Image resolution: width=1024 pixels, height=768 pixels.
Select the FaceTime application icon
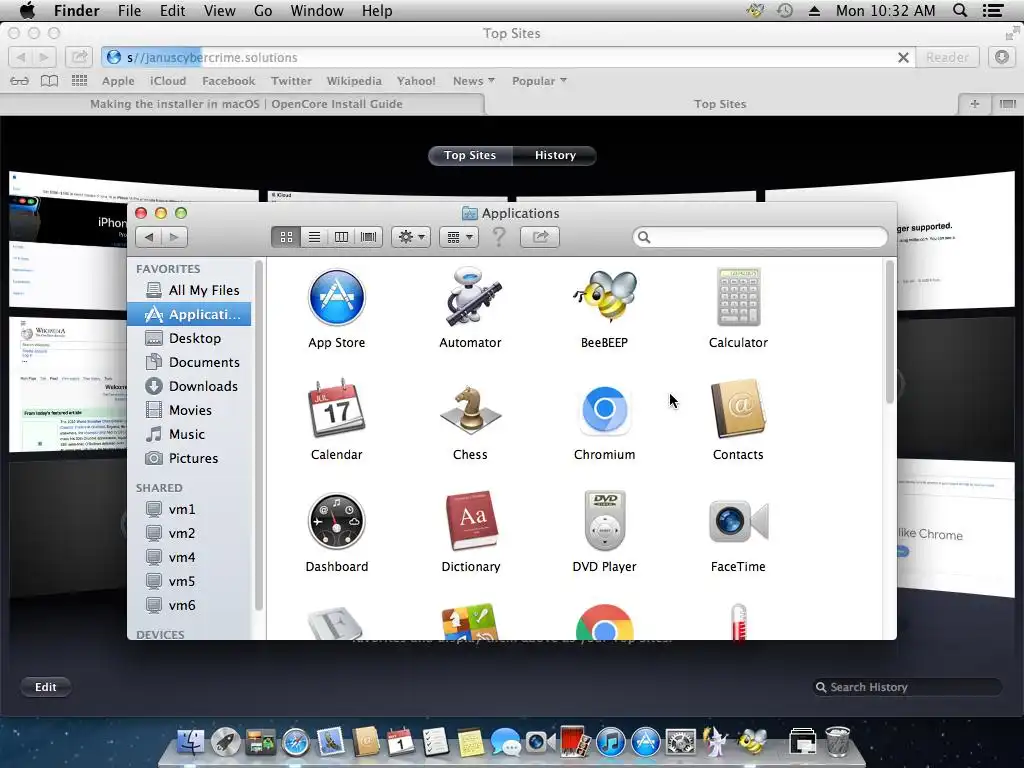click(739, 521)
